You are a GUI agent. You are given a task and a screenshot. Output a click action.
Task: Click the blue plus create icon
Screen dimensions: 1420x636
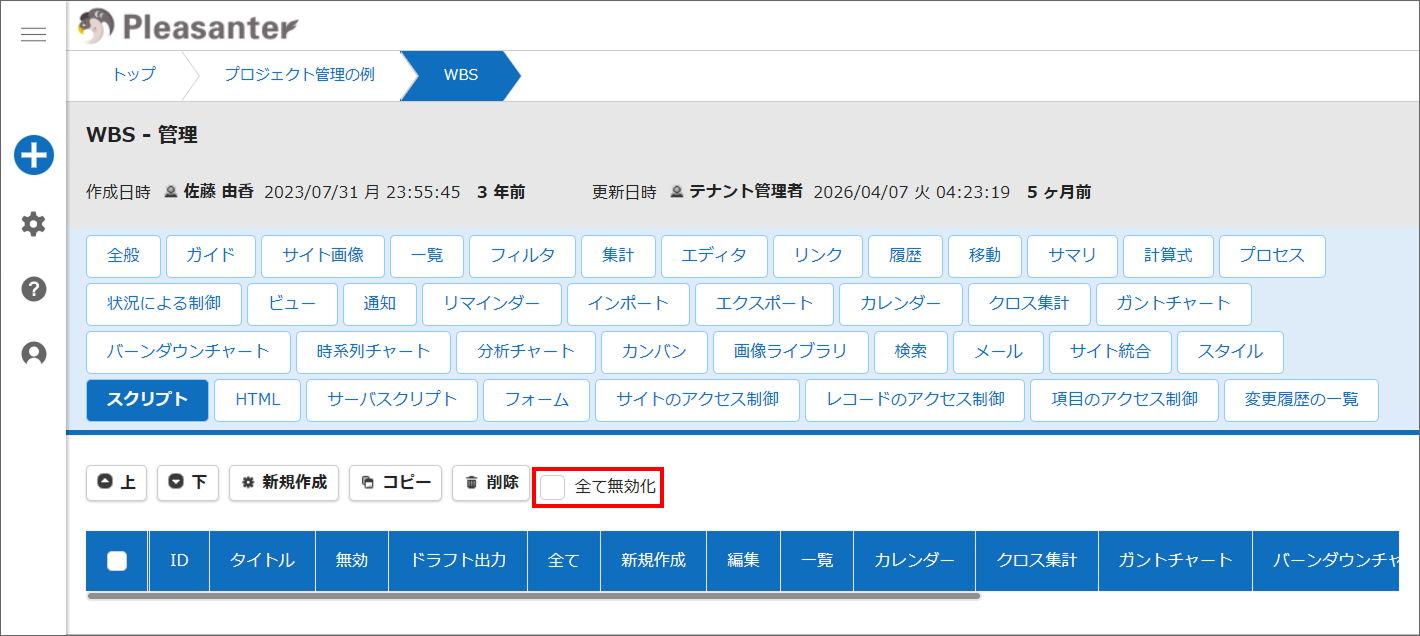pyautogui.click(x=34, y=156)
